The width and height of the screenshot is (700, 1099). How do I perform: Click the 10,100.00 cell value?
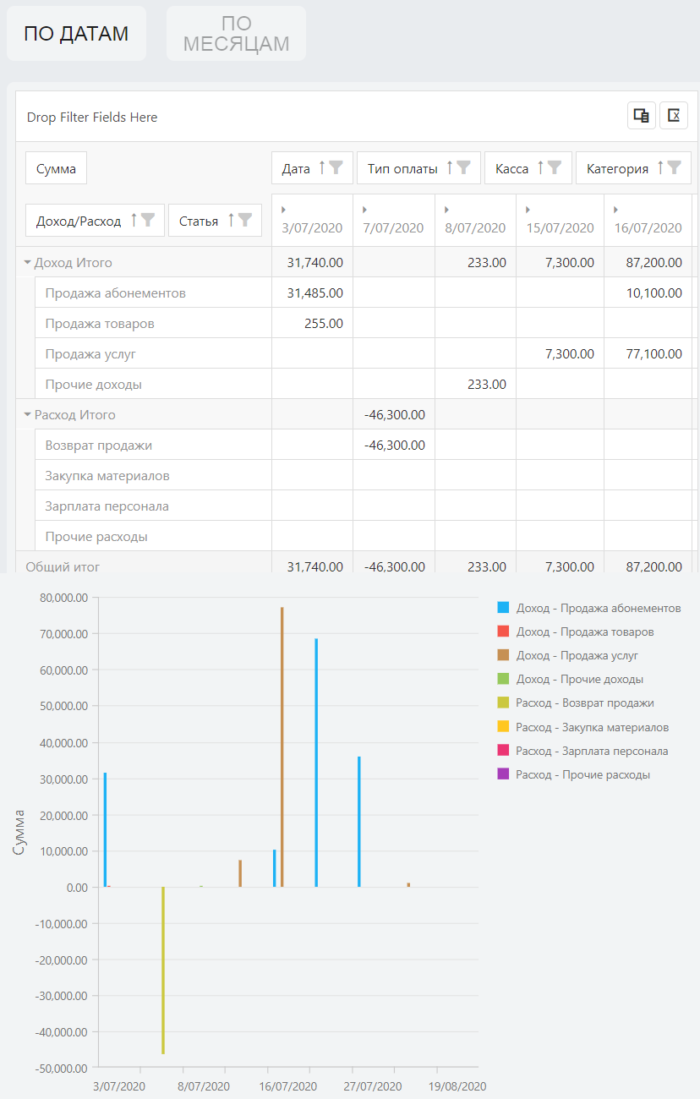[x=654, y=293]
